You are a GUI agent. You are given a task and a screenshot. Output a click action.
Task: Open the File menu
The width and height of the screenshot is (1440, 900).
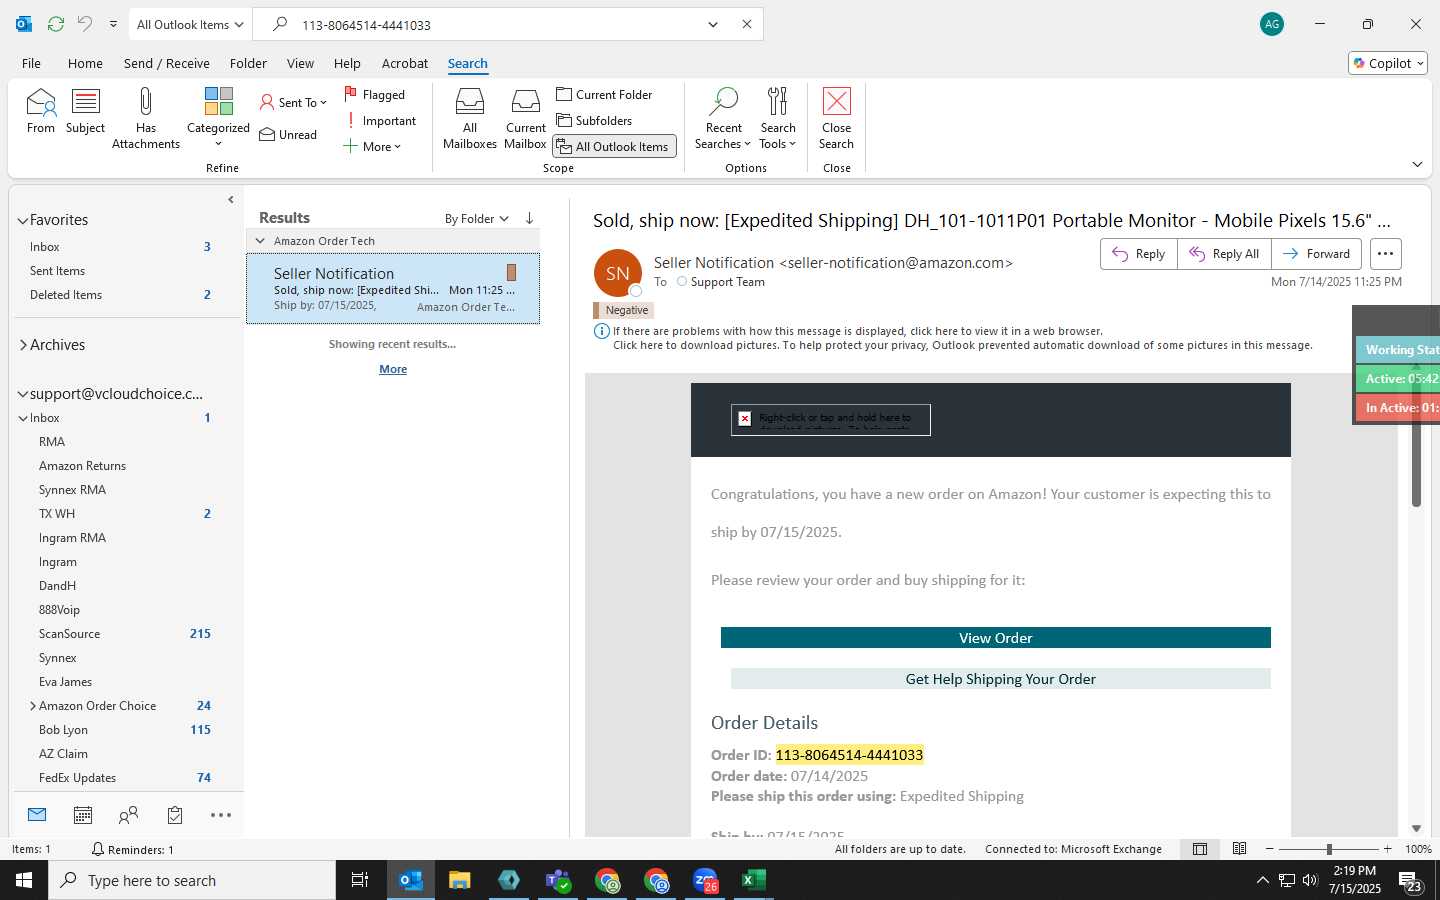click(x=31, y=63)
